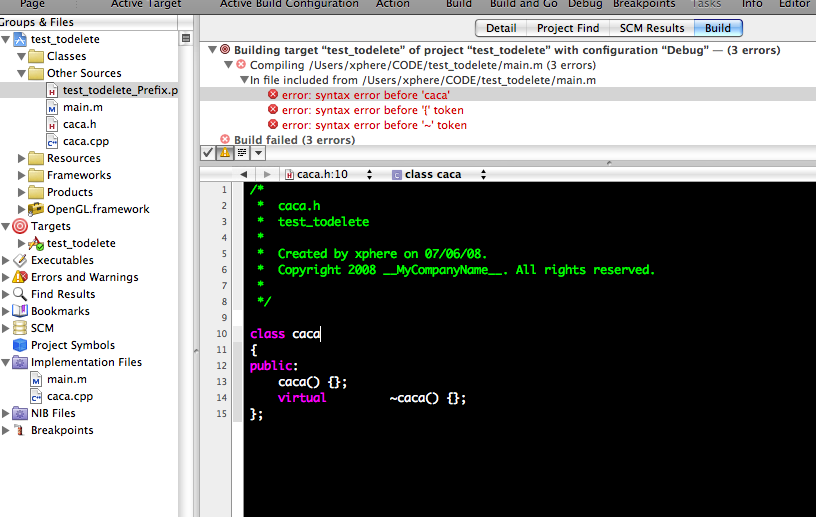This screenshot has height=517, width=816.
Task: Click the Find Results magnifier icon
Action: pyautogui.click(x=20, y=294)
